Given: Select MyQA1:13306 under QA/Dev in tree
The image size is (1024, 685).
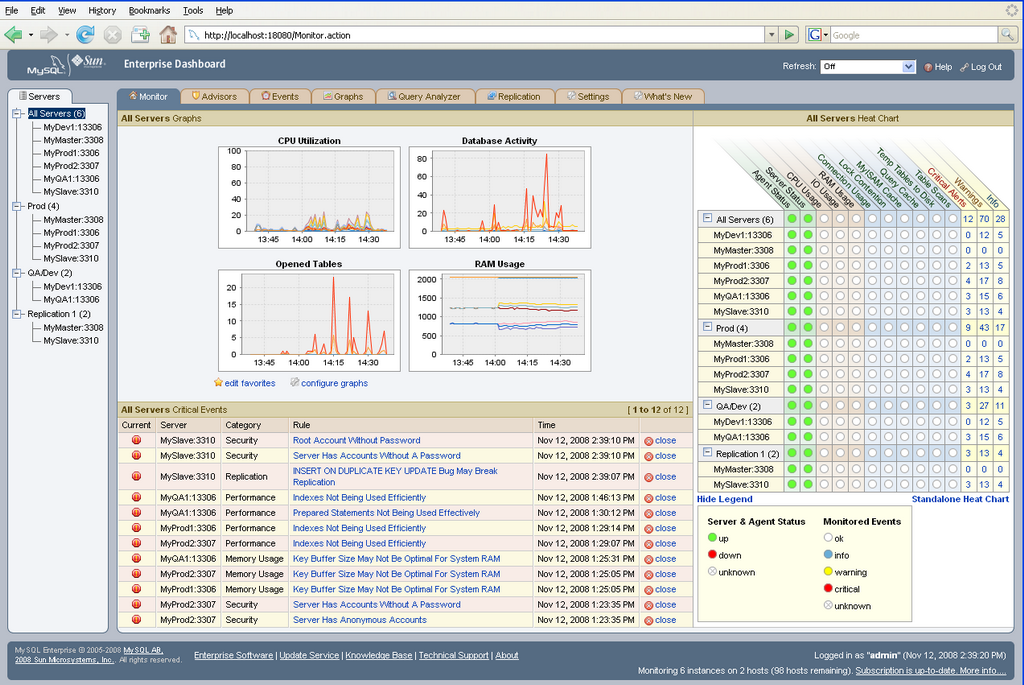Looking at the screenshot, I should tap(71, 300).
